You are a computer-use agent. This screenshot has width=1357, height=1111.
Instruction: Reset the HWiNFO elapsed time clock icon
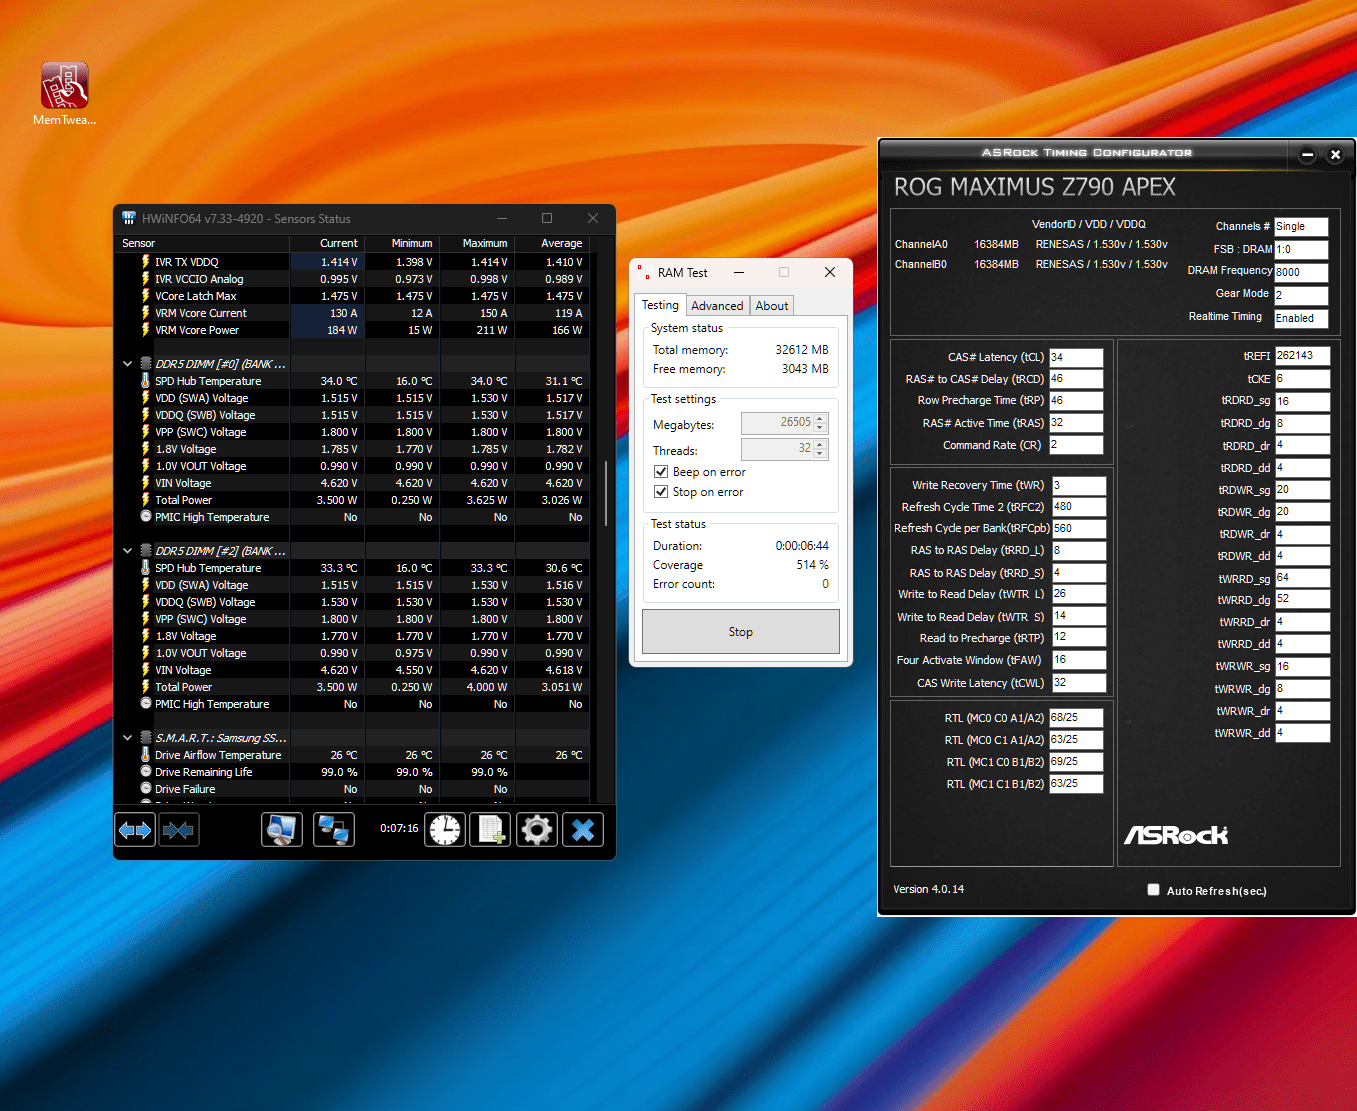445,830
